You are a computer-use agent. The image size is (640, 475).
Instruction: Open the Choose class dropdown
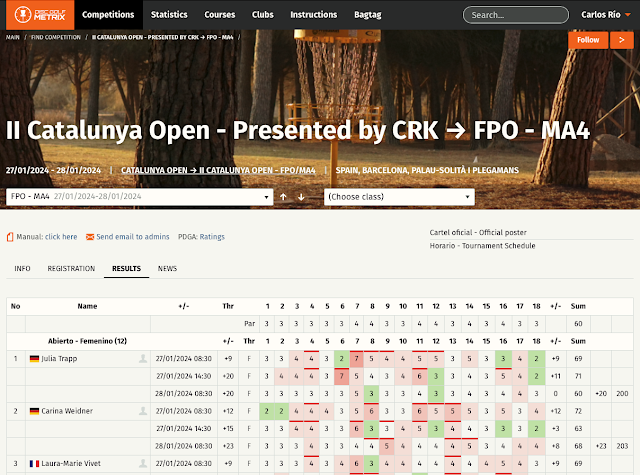399,197
